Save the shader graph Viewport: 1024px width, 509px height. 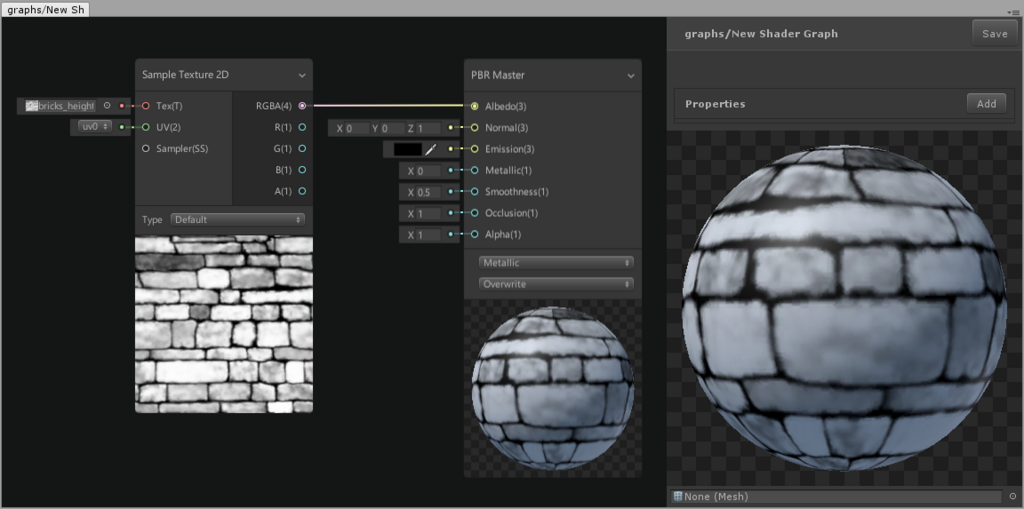(995, 34)
